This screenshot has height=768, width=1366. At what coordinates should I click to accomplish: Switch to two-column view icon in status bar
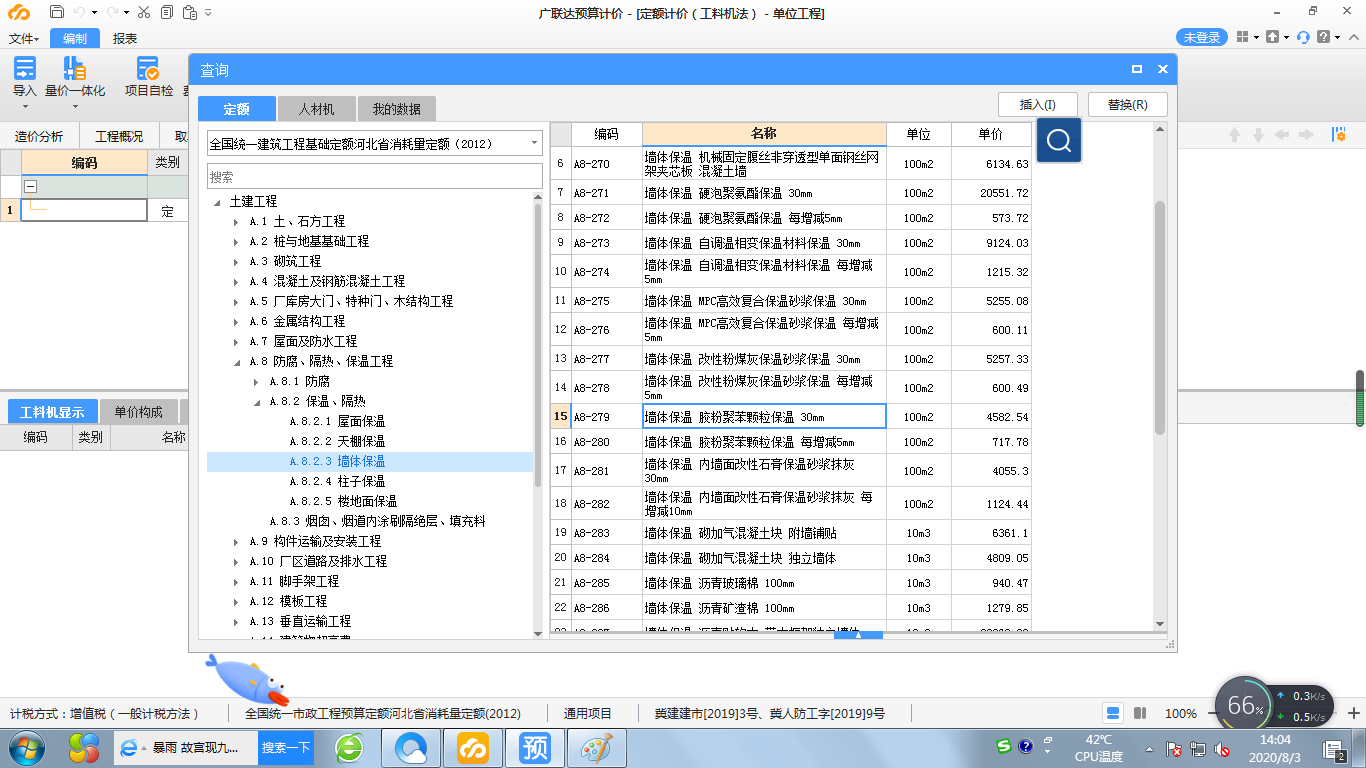(x=1140, y=713)
